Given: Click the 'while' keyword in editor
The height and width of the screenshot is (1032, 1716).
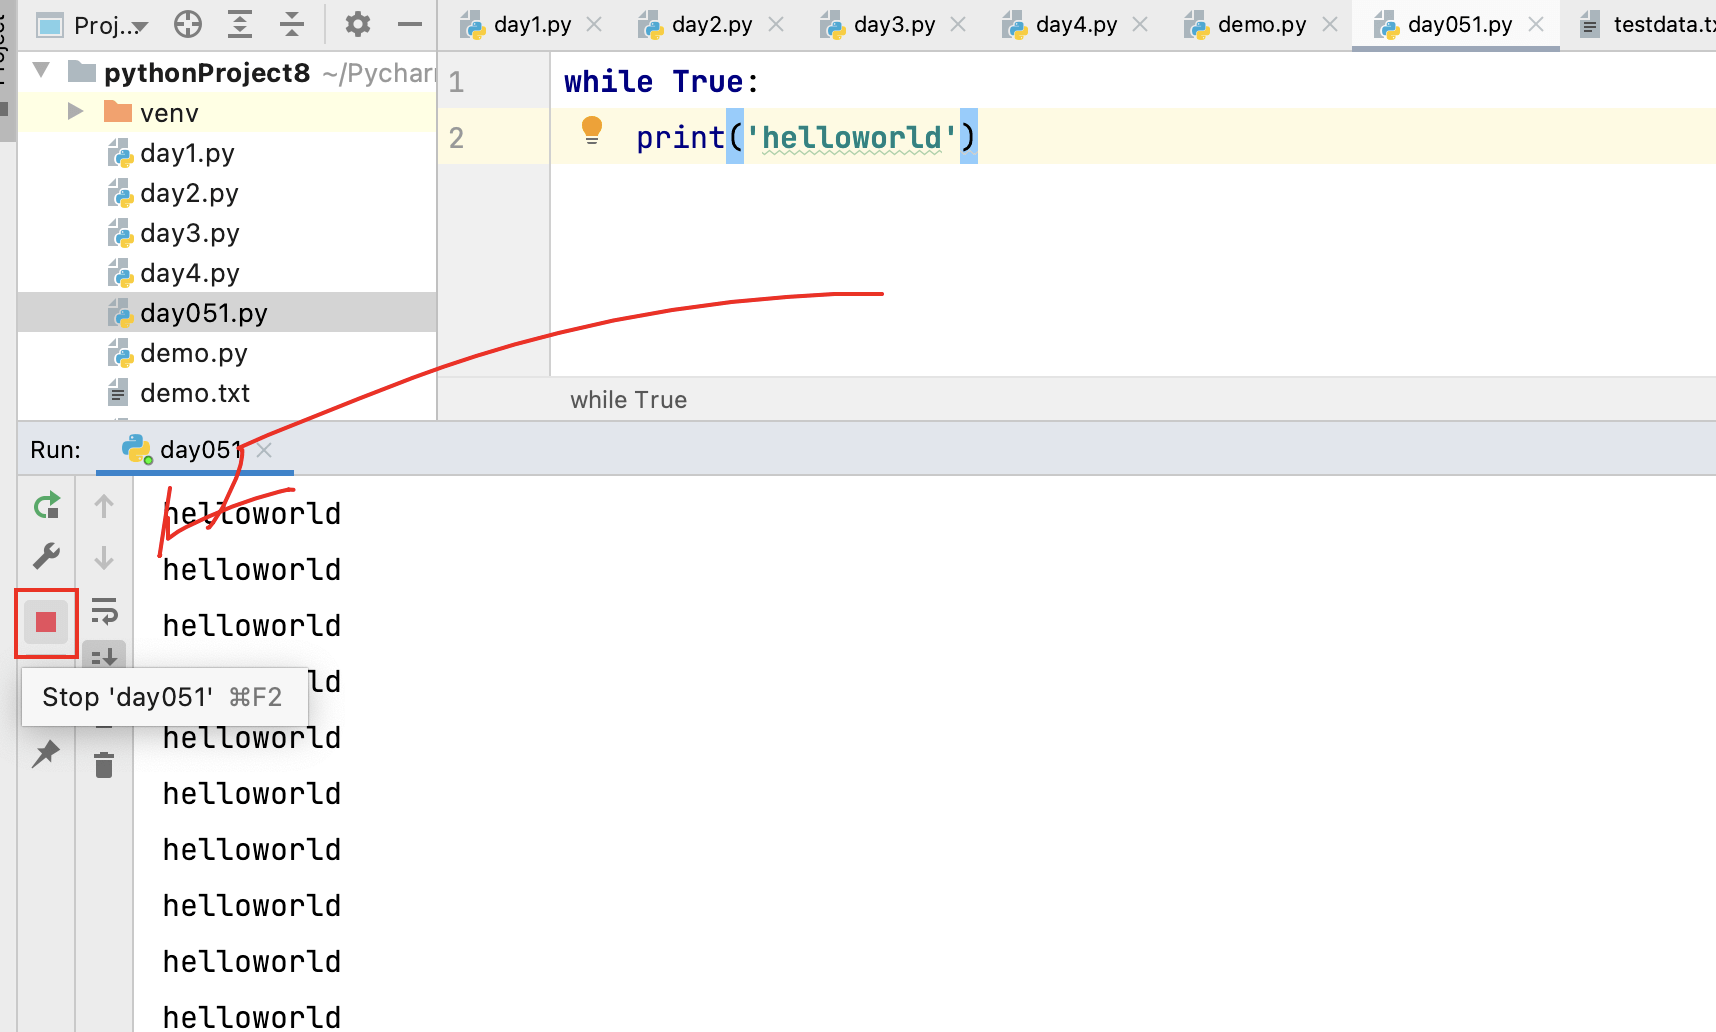Looking at the screenshot, I should 608,81.
